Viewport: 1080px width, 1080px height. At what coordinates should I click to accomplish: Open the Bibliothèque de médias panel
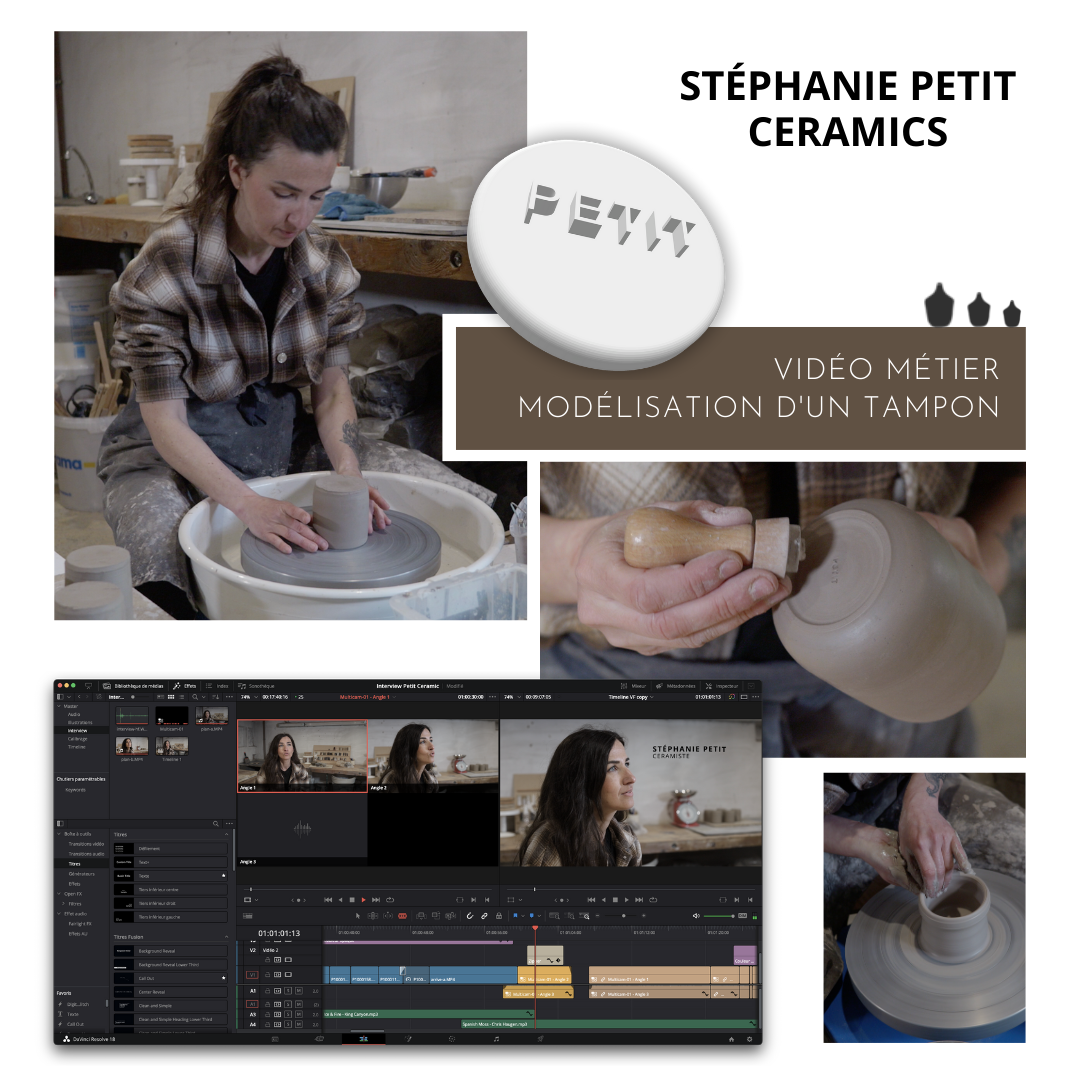tap(134, 686)
